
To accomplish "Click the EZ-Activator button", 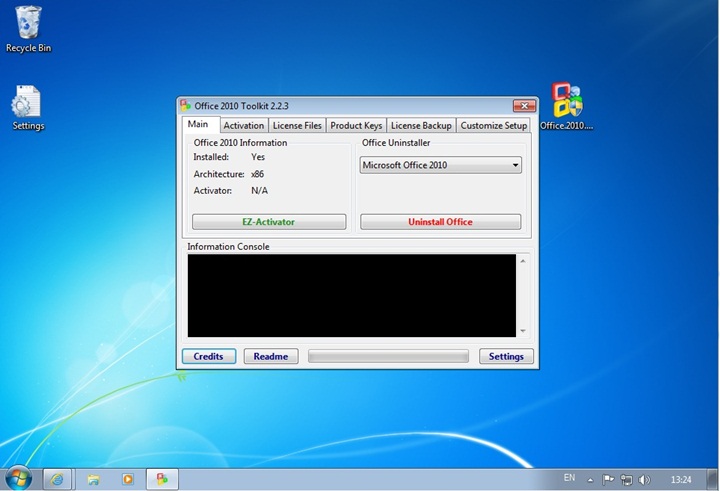I will coord(269,222).
